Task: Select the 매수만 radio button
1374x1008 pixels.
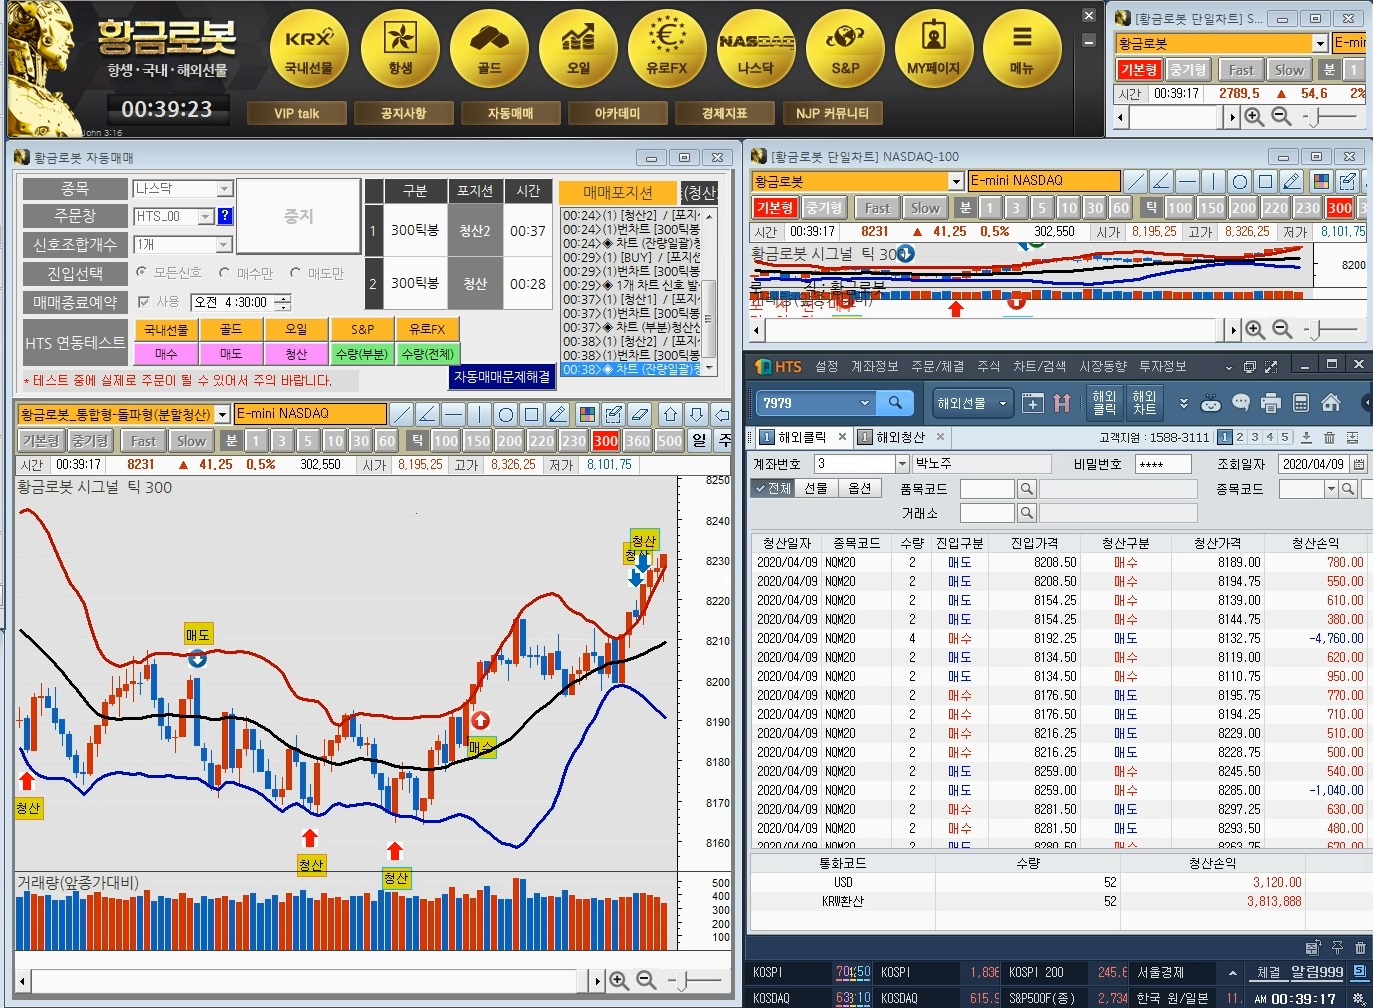Action: click(x=224, y=272)
